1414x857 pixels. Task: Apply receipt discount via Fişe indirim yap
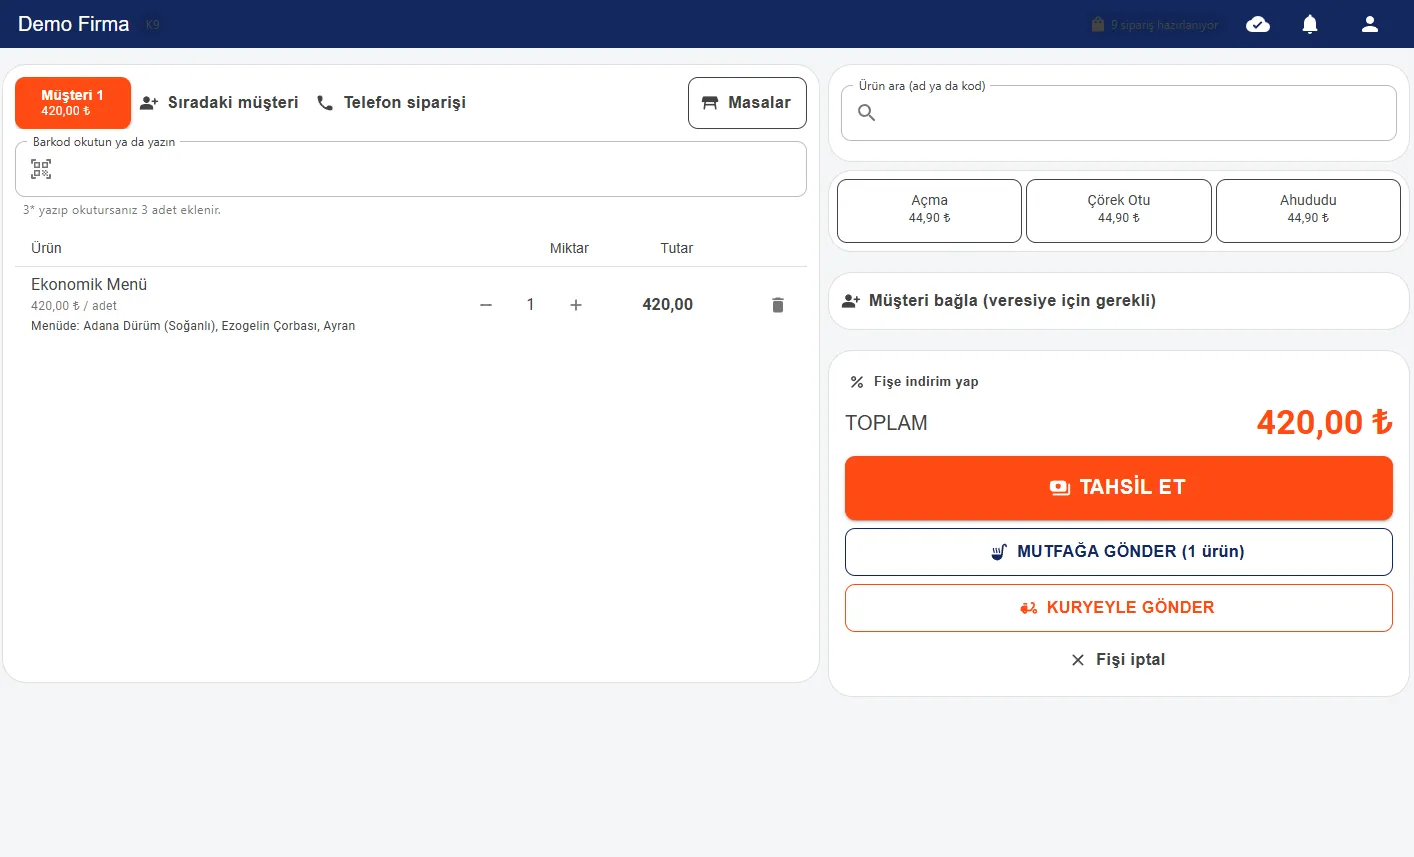(914, 382)
